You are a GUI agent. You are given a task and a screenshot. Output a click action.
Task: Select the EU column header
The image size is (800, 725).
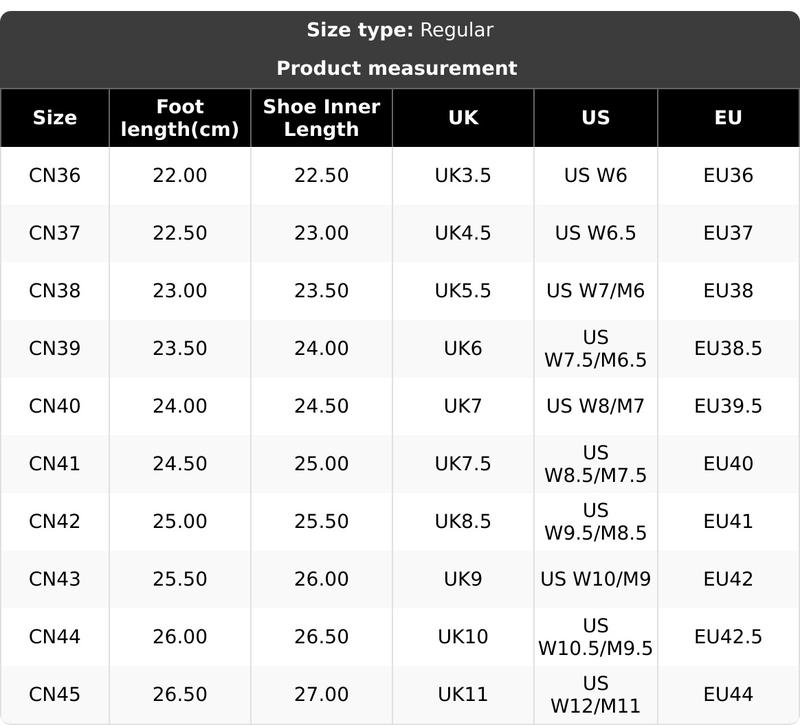728,118
